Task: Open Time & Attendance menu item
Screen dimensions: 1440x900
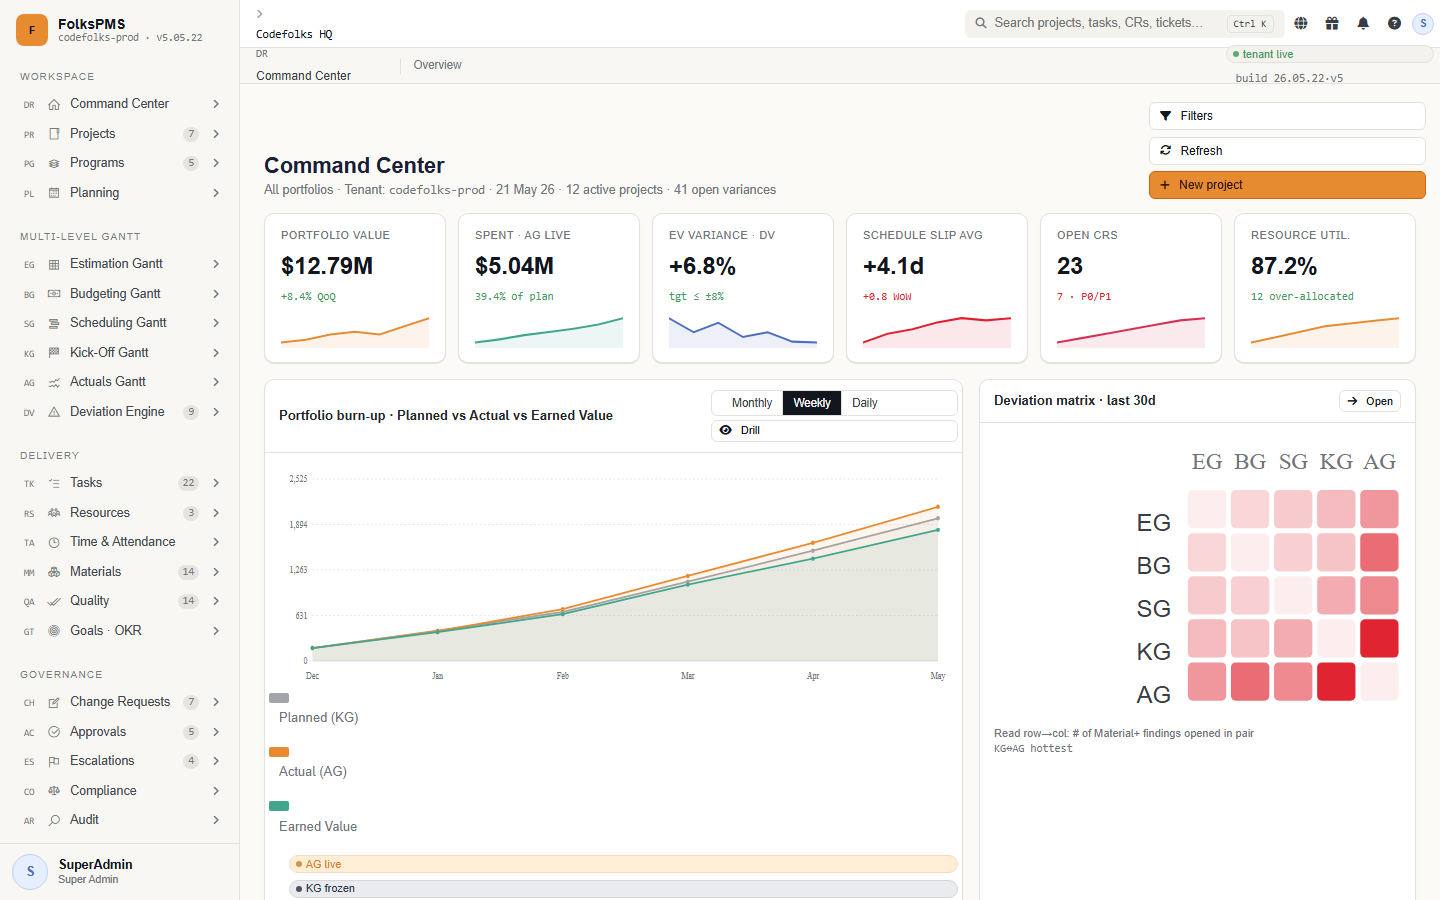Action: pos(120,542)
